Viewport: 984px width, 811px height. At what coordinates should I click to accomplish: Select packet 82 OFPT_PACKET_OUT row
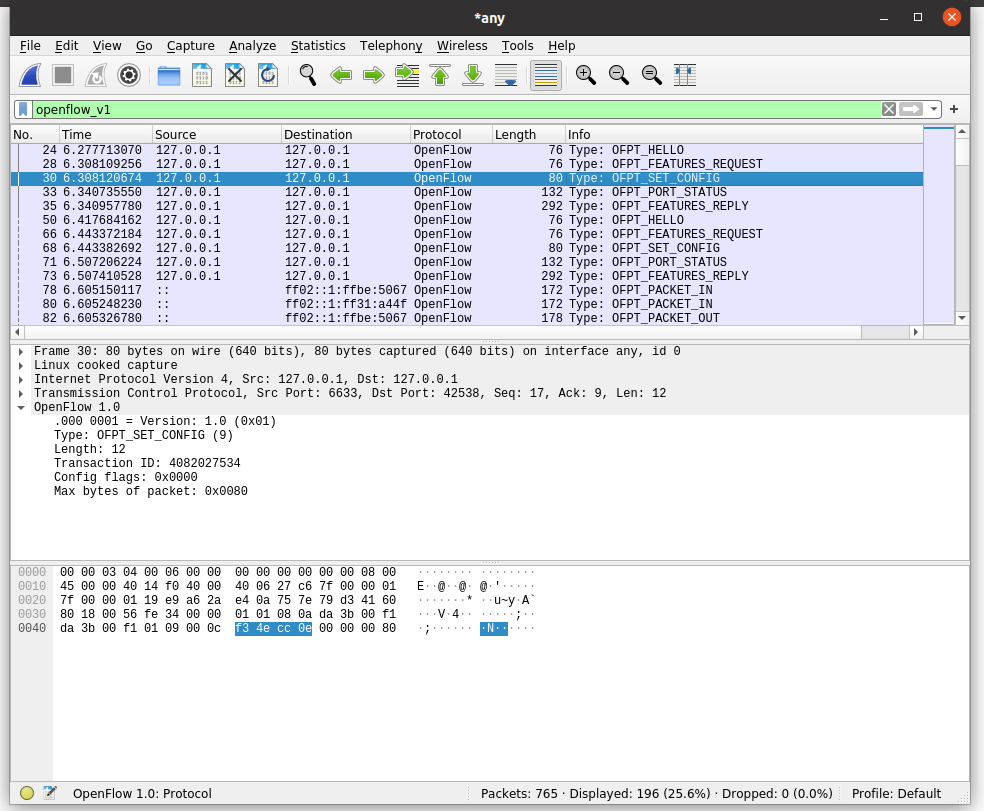[467, 318]
